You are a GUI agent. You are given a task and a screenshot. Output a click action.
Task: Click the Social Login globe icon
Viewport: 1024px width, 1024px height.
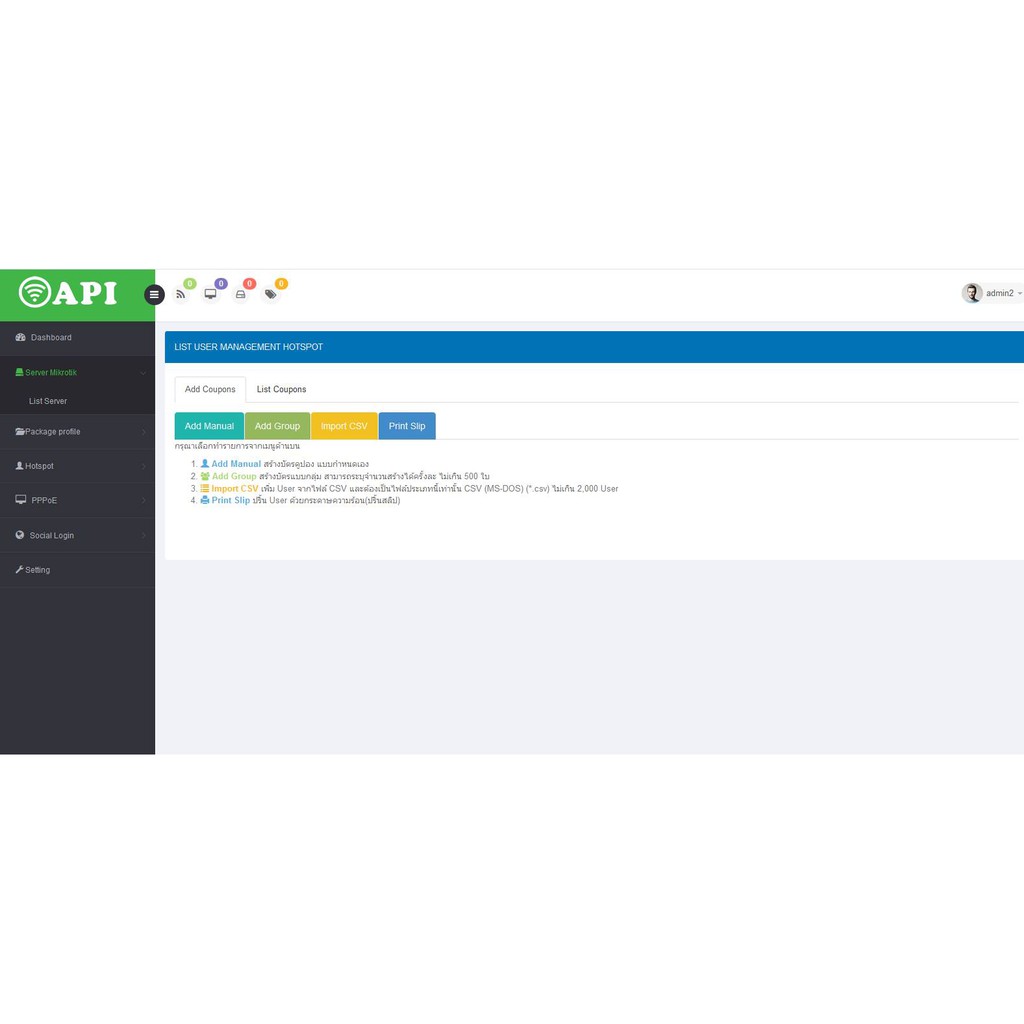(x=20, y=535)
